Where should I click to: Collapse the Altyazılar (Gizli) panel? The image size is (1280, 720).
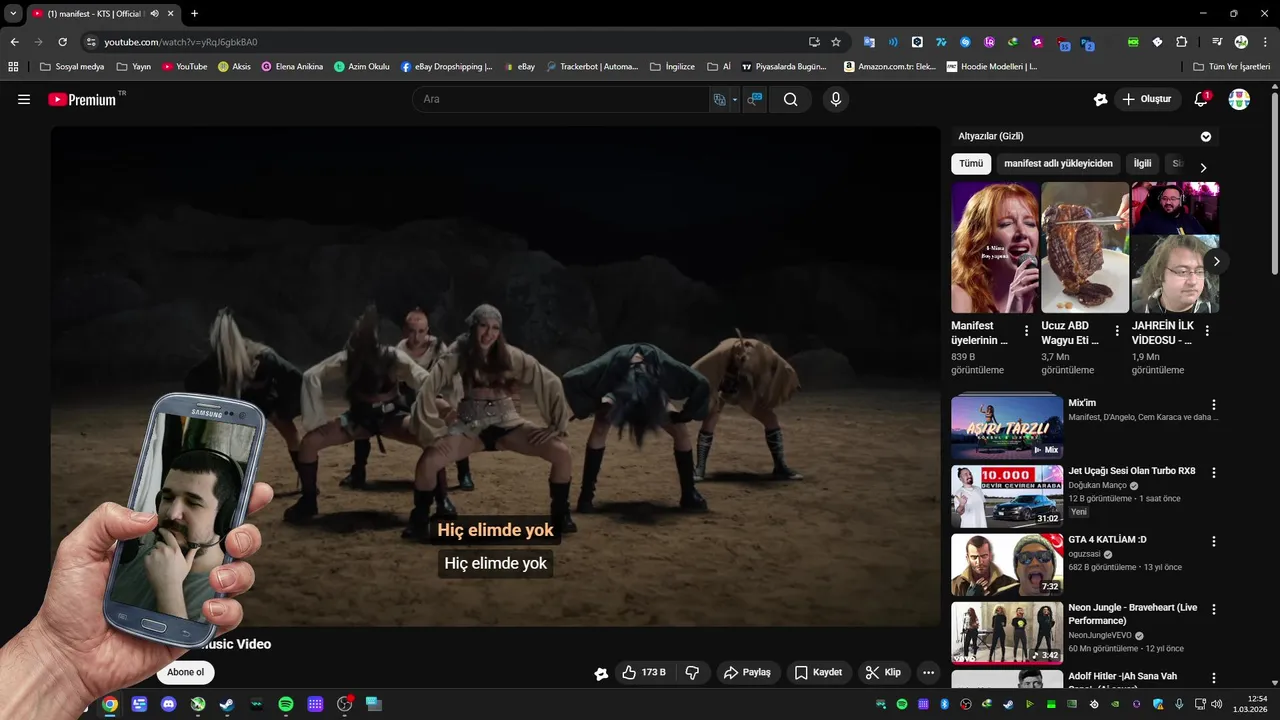coord(1206,136)
